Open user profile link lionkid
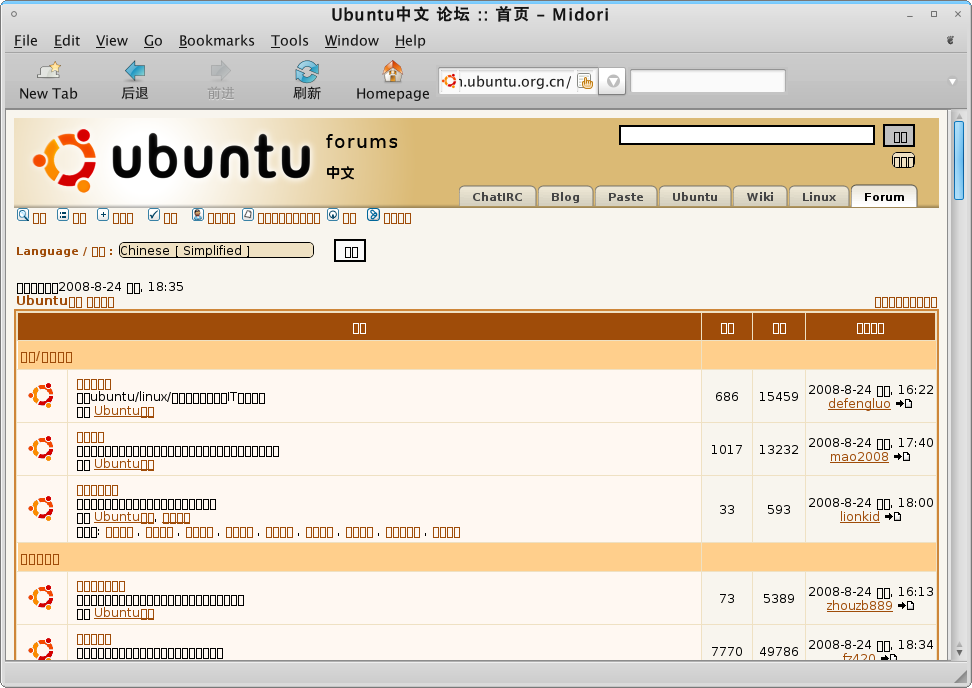The height and width of the screenshot is (688, 972). click(860, 517)
